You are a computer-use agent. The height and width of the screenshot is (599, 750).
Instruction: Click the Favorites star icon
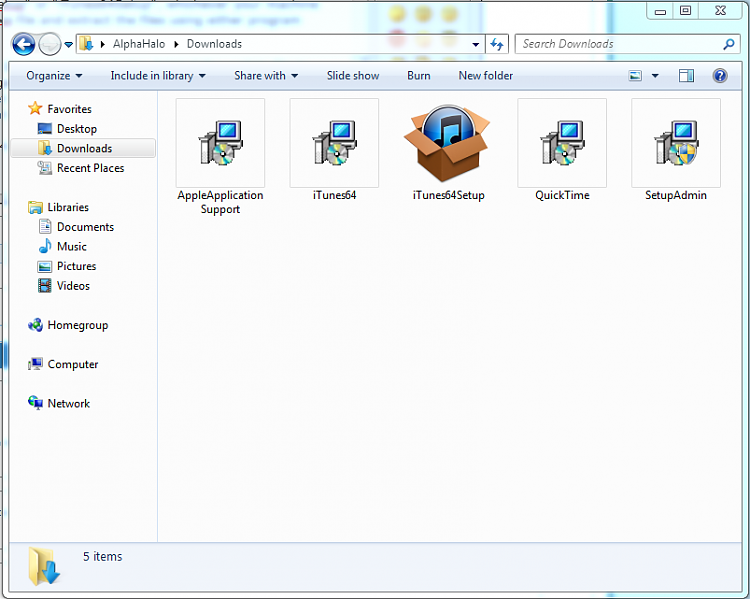point(35,108)
